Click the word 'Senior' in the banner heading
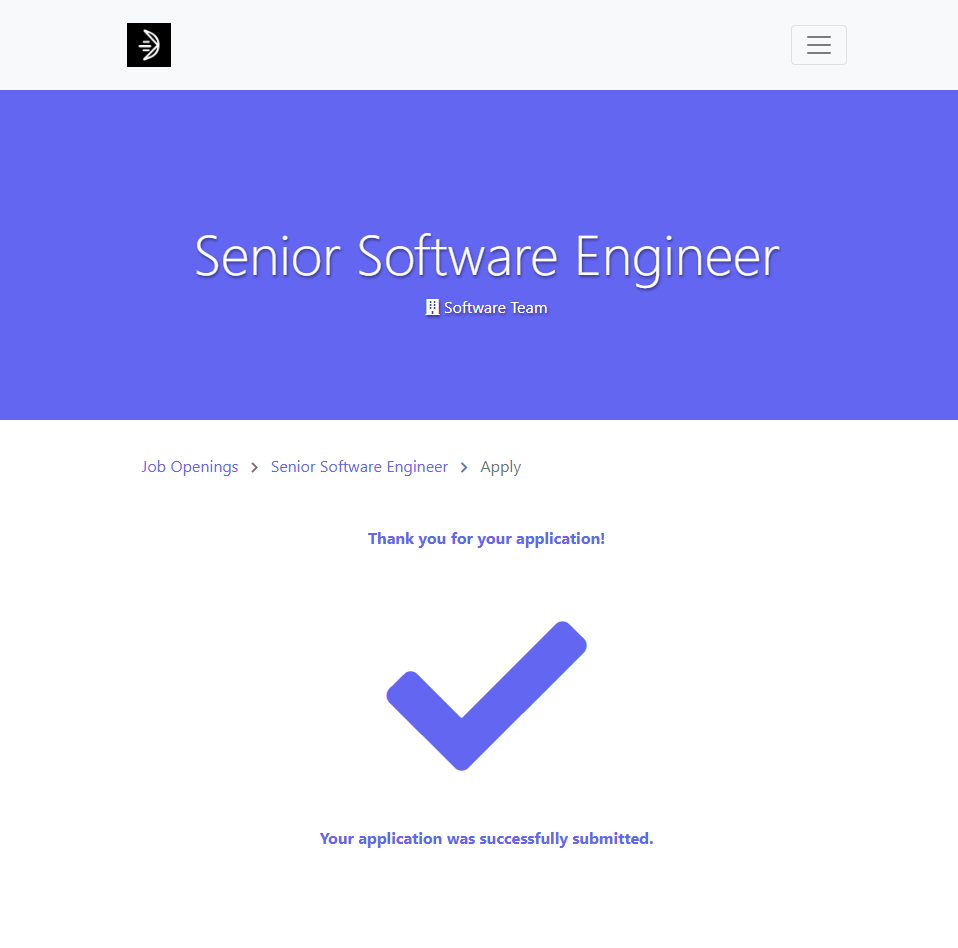Viewport: 958px width, 948px height. (269, 256)
